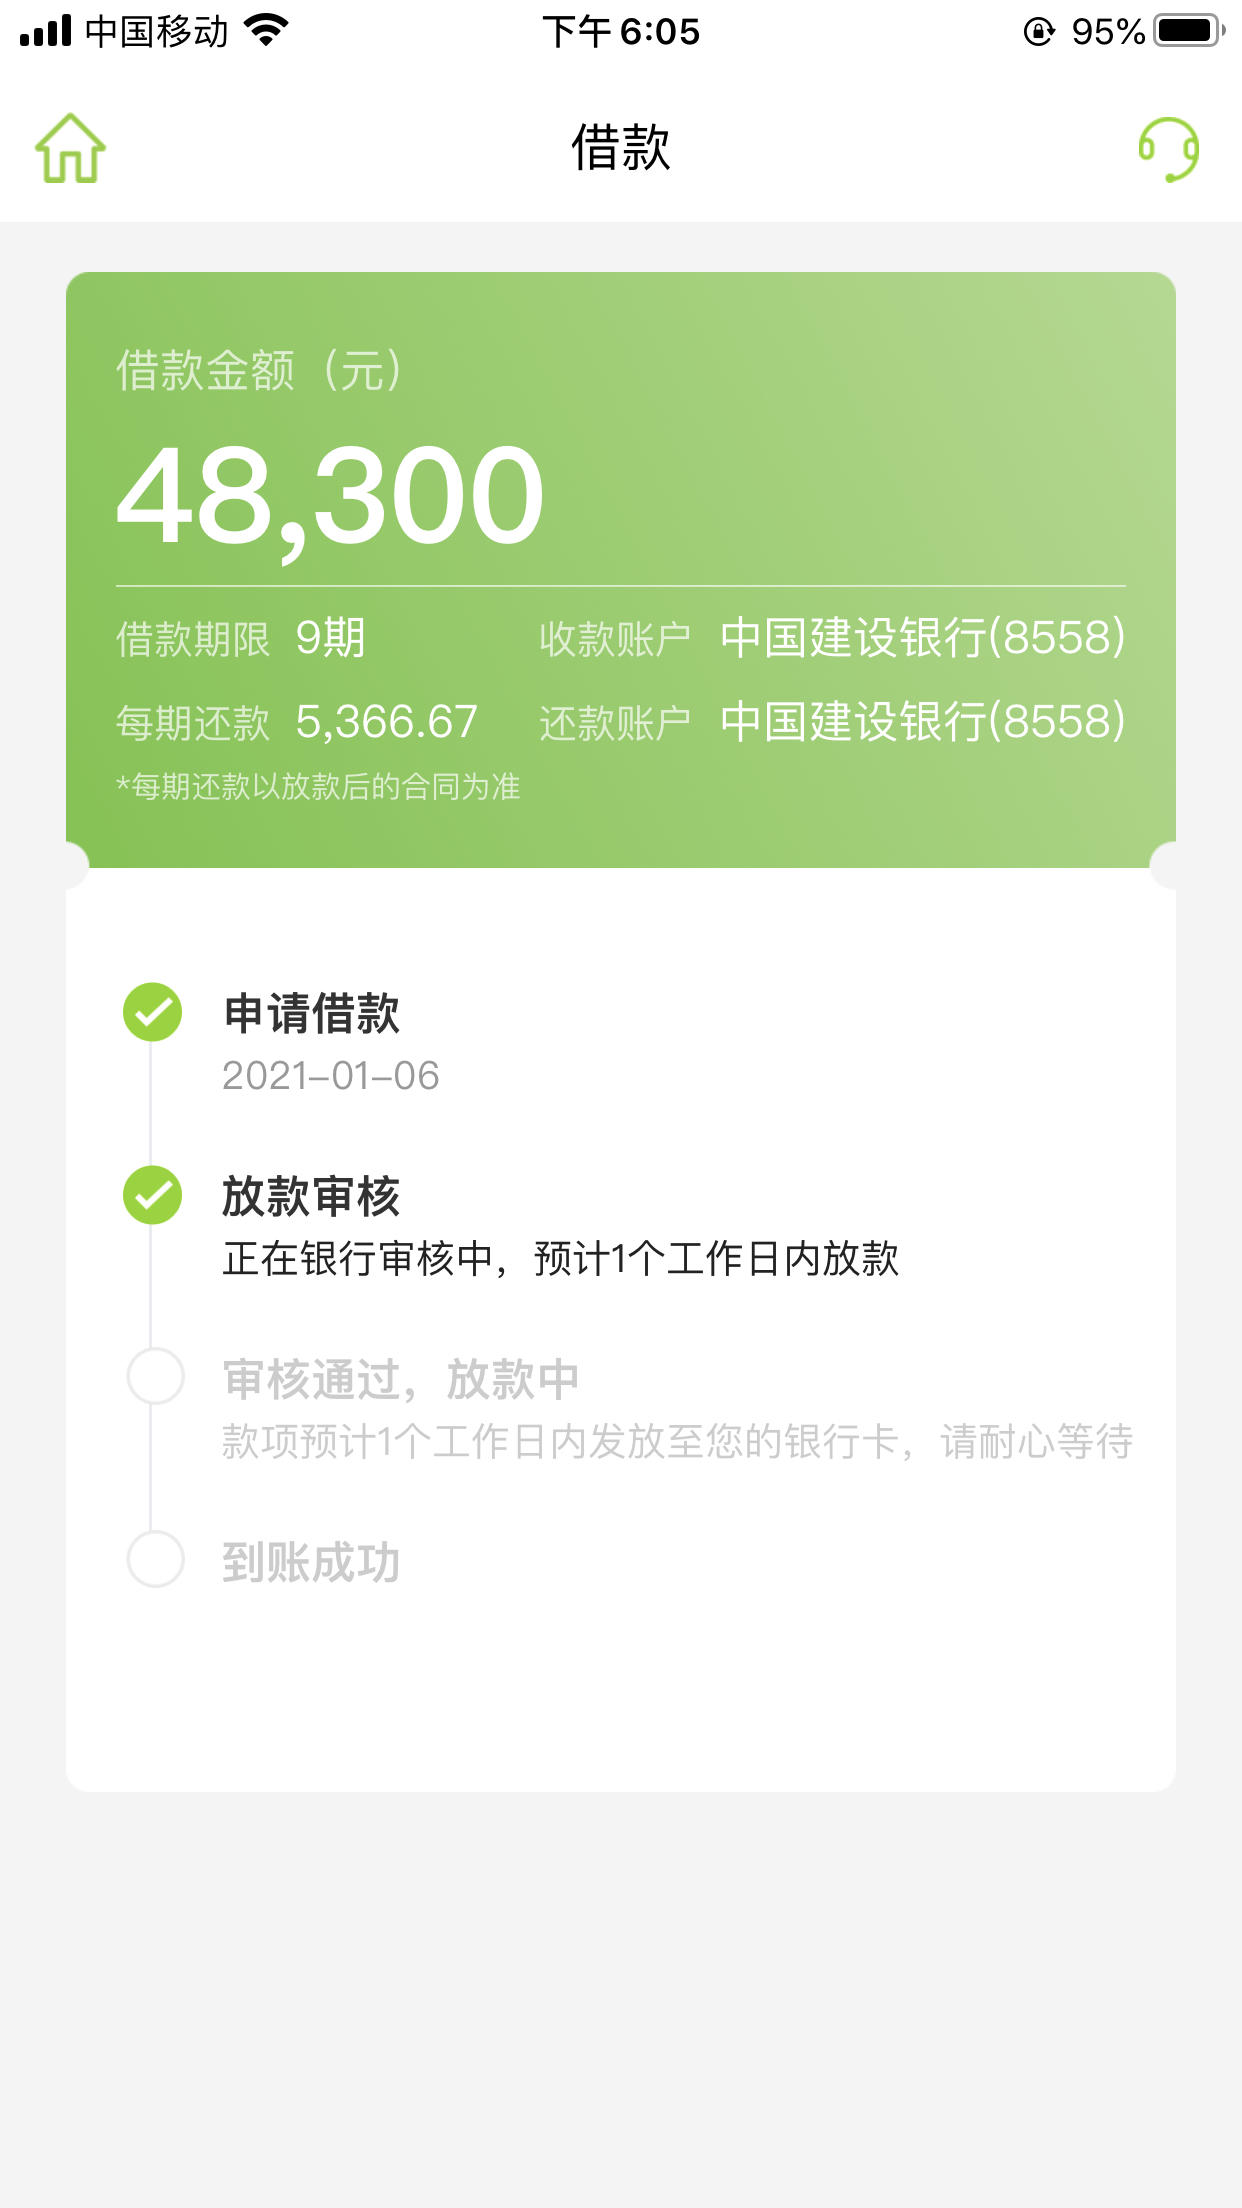The height and width of the screenshot is (2208, 1242).
Task: Tap the Wi-Fi status icon
Action: coord(266,31)
